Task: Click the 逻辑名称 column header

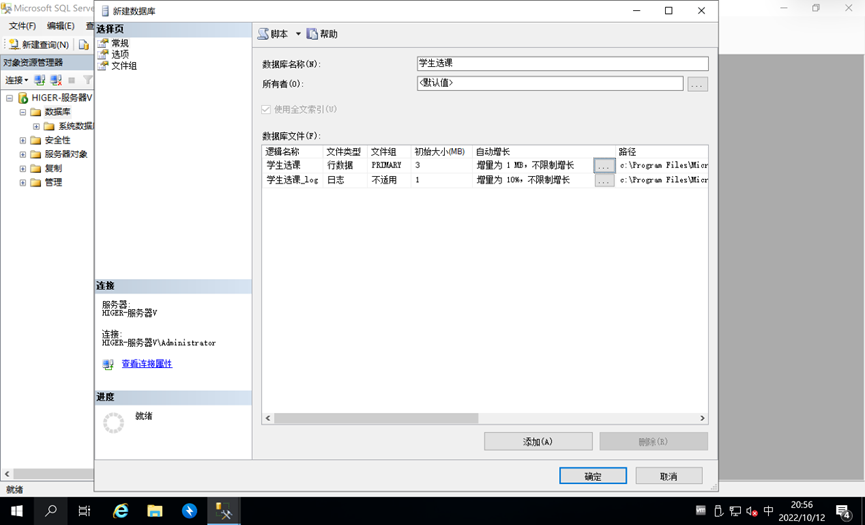Action: pos(292,151)
